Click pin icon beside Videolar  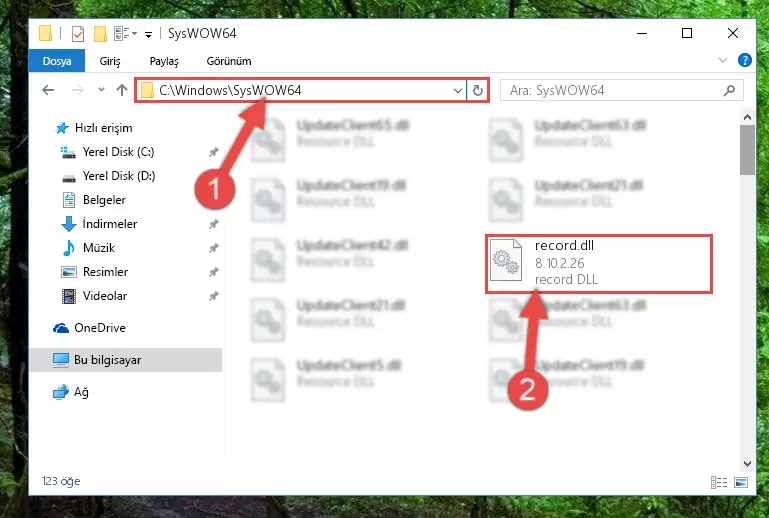point(213,296)
